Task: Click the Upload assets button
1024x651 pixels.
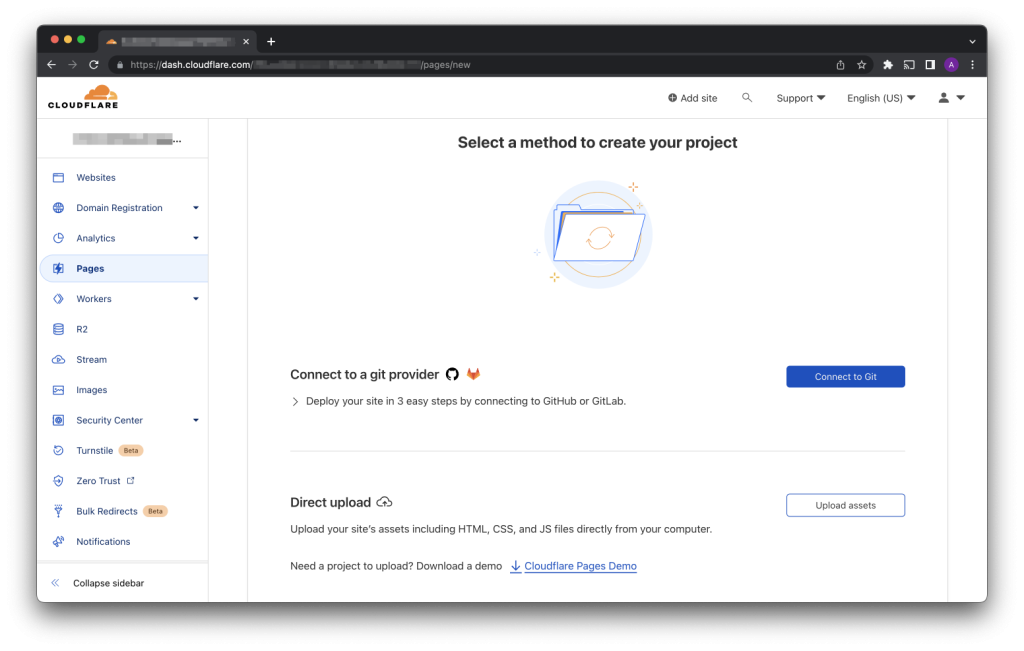Action: [845, 505]
